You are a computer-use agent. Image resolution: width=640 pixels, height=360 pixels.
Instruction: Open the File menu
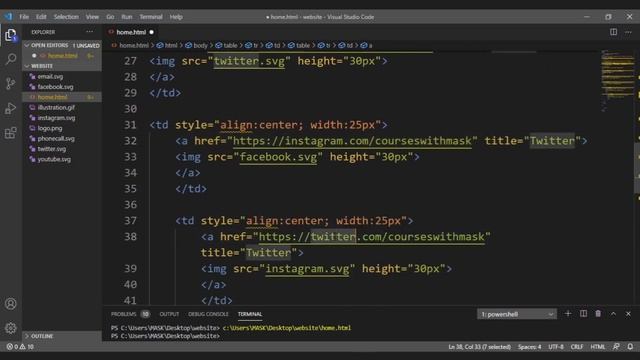24,17
